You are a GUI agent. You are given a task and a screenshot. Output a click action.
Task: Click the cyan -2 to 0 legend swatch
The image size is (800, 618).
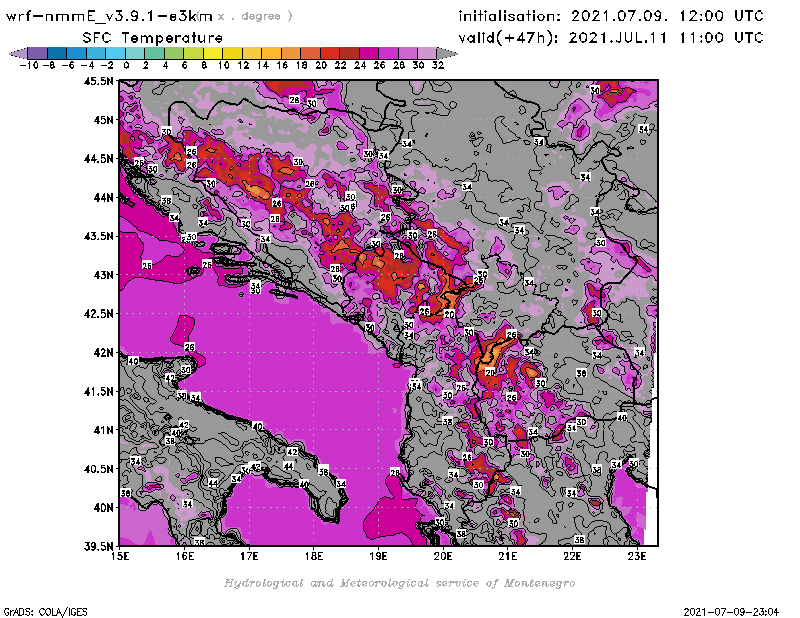[115, 53]
